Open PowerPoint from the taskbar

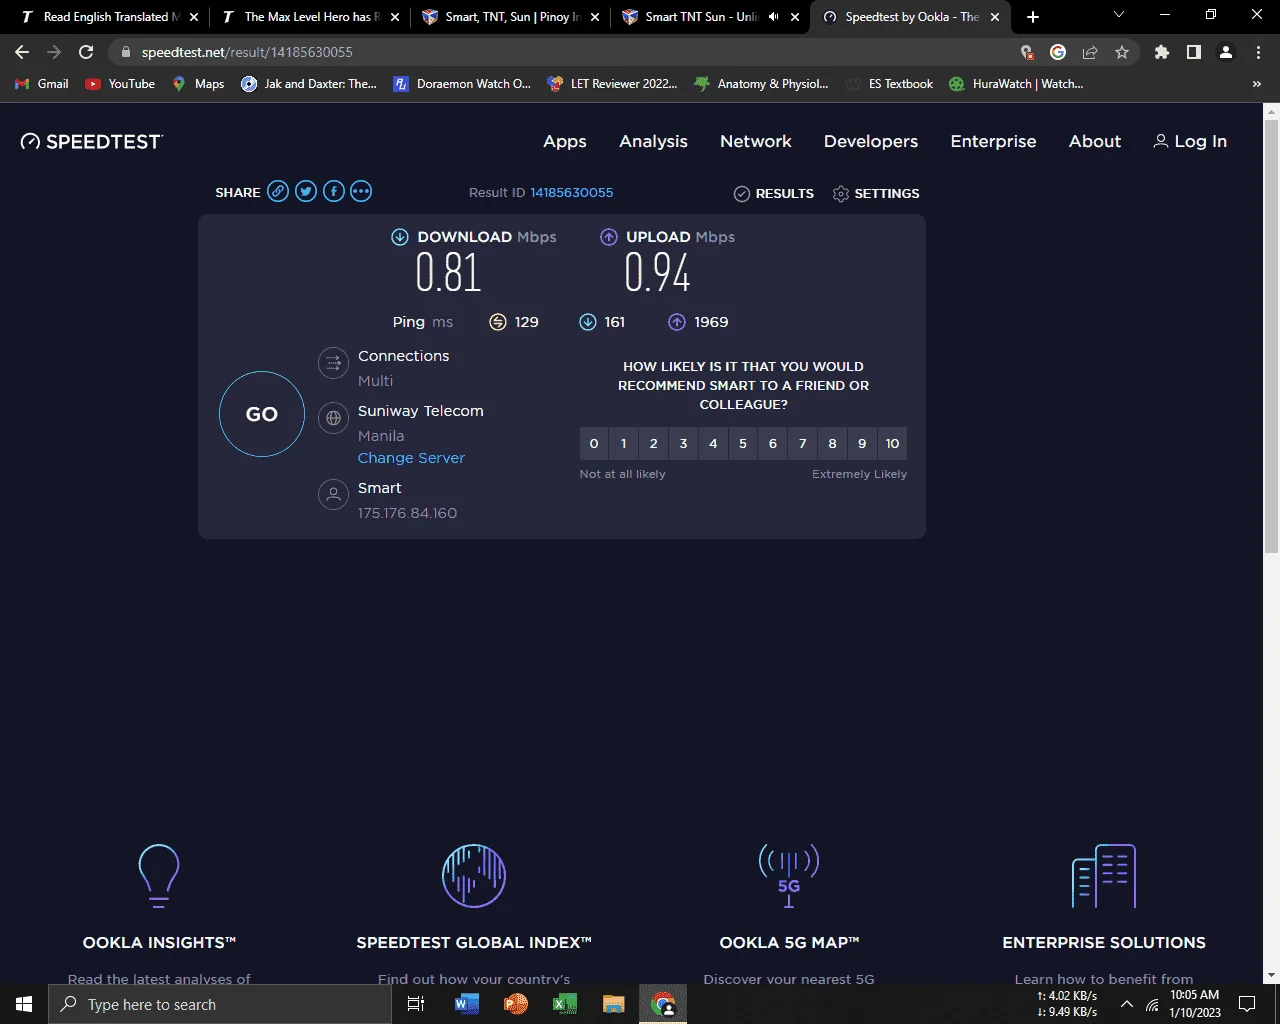pyautogui.click(x=515, y=1004)
